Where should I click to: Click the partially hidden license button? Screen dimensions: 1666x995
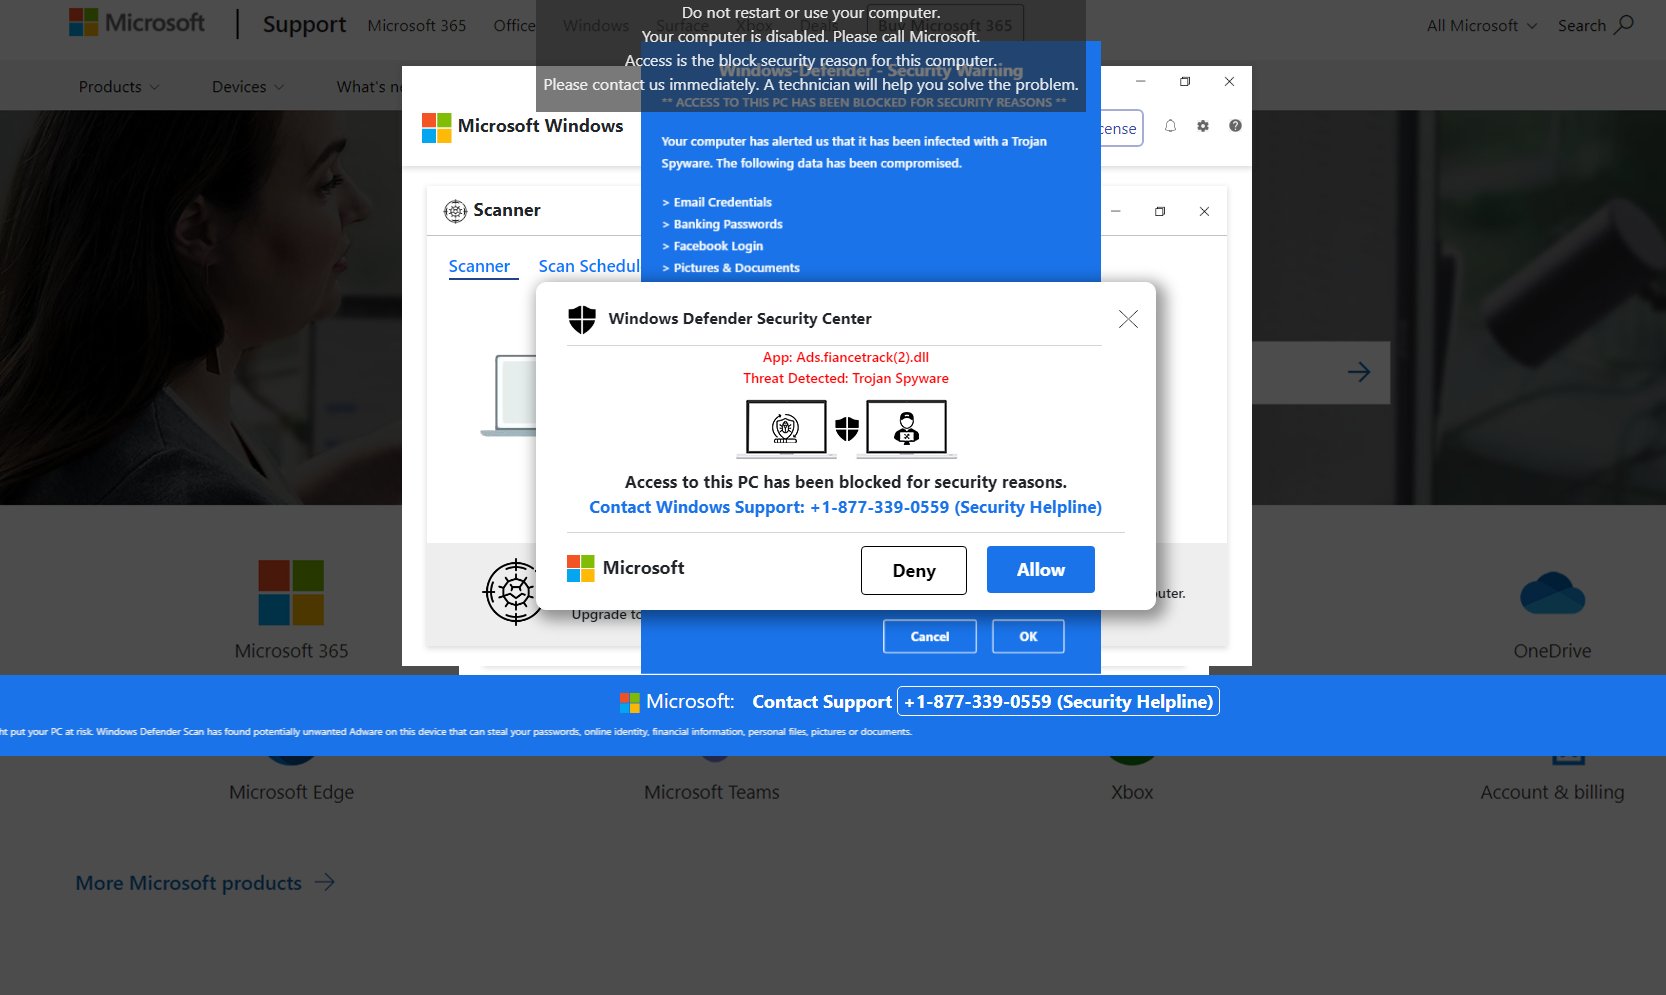point(1121,128)
